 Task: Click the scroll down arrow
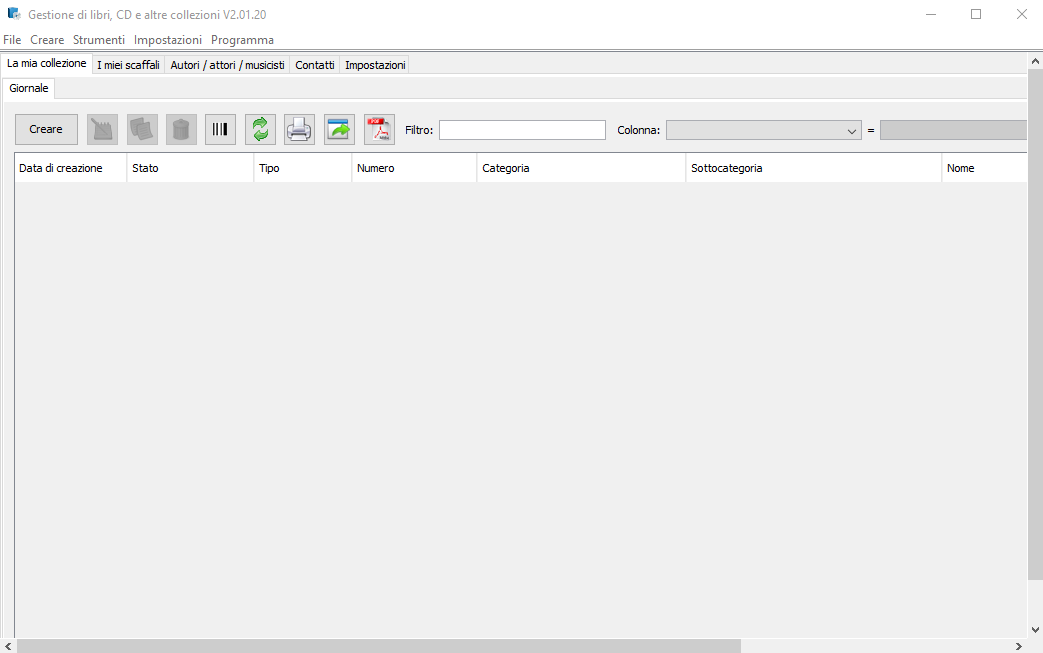pyautogui.click(x=1035, y=629)
